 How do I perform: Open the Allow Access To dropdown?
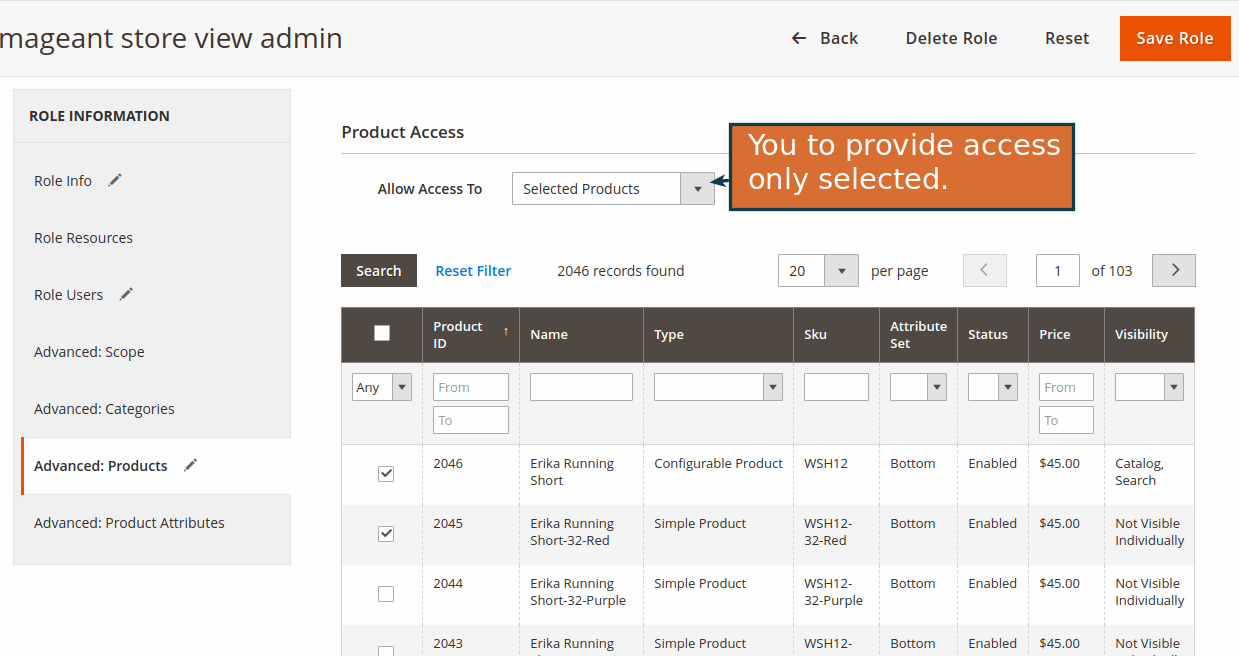pyautogui.click(x=697, y=188)
